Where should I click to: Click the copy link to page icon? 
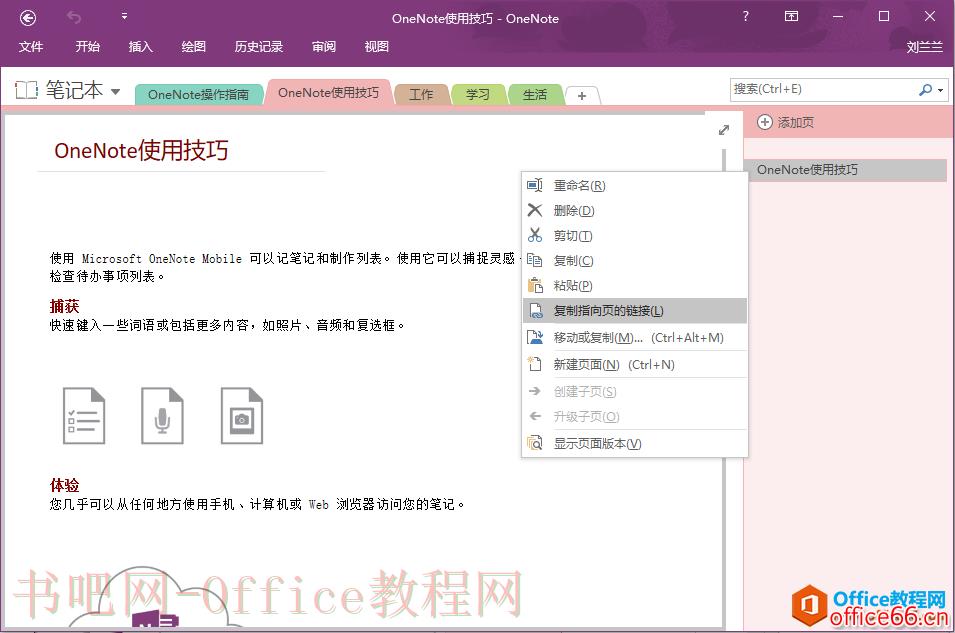535,311
